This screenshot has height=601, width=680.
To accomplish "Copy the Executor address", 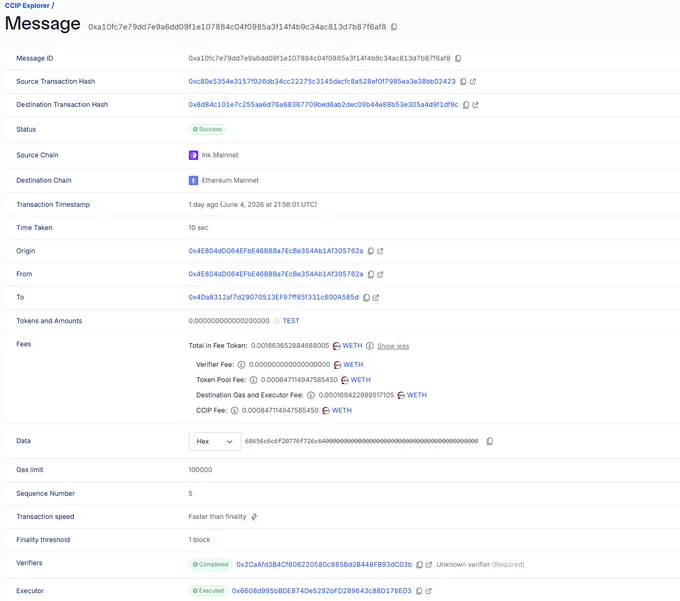I will pos(419,591).
